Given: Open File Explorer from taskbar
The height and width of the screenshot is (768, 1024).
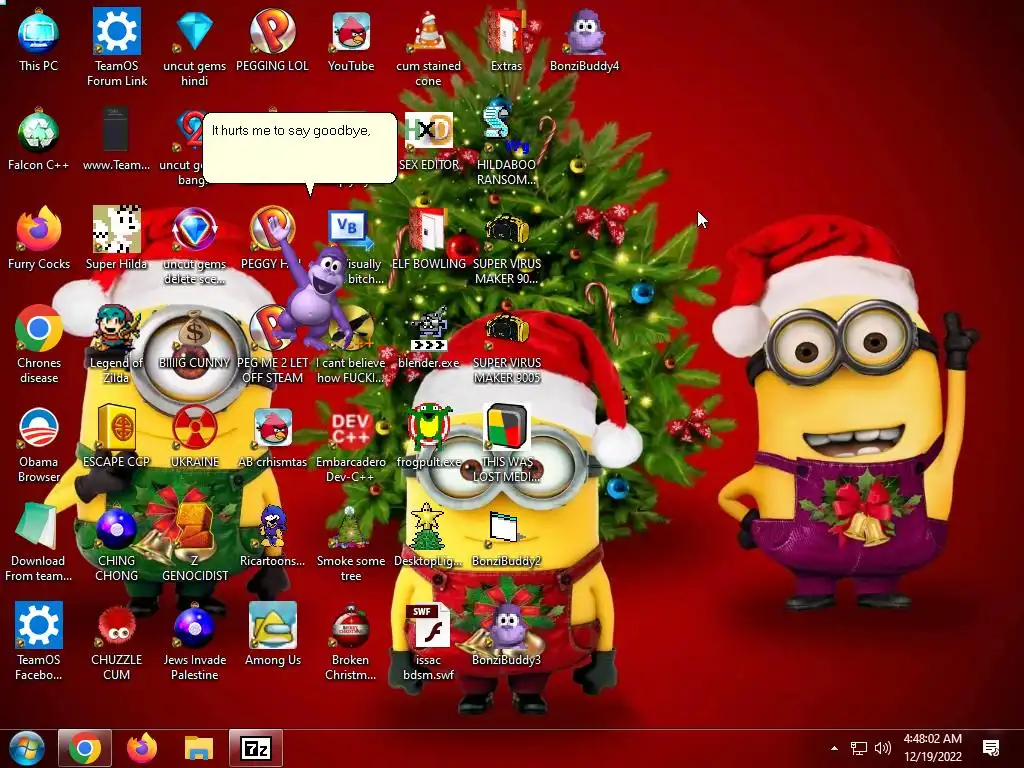Looking at the screenshot, I should [199, 748].
